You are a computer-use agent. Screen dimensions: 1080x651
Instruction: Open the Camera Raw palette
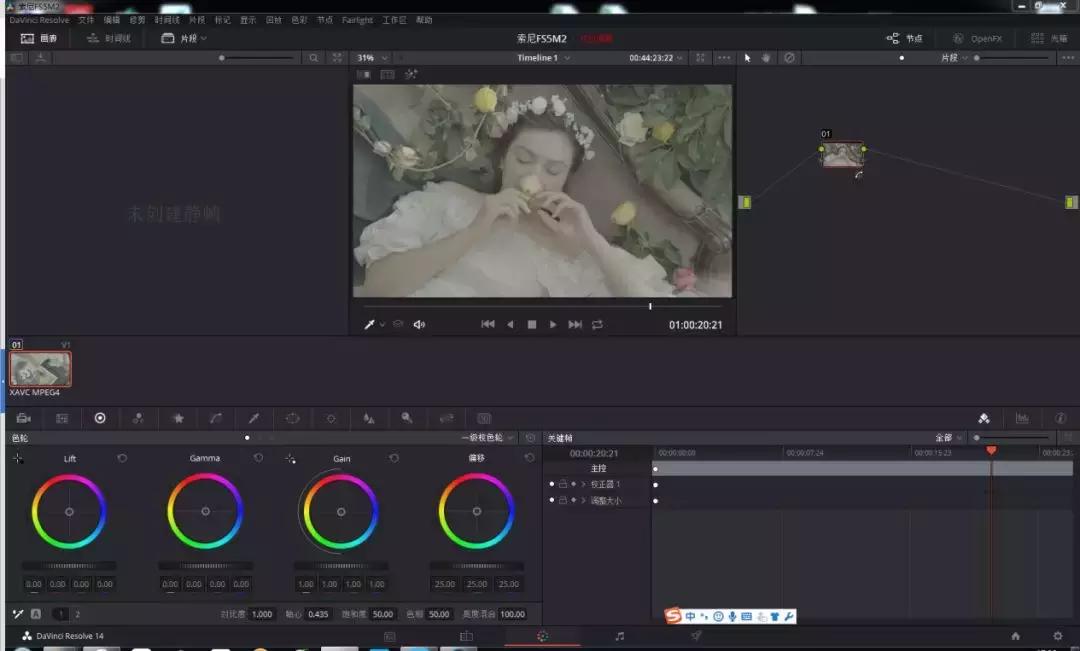[22, 418]
